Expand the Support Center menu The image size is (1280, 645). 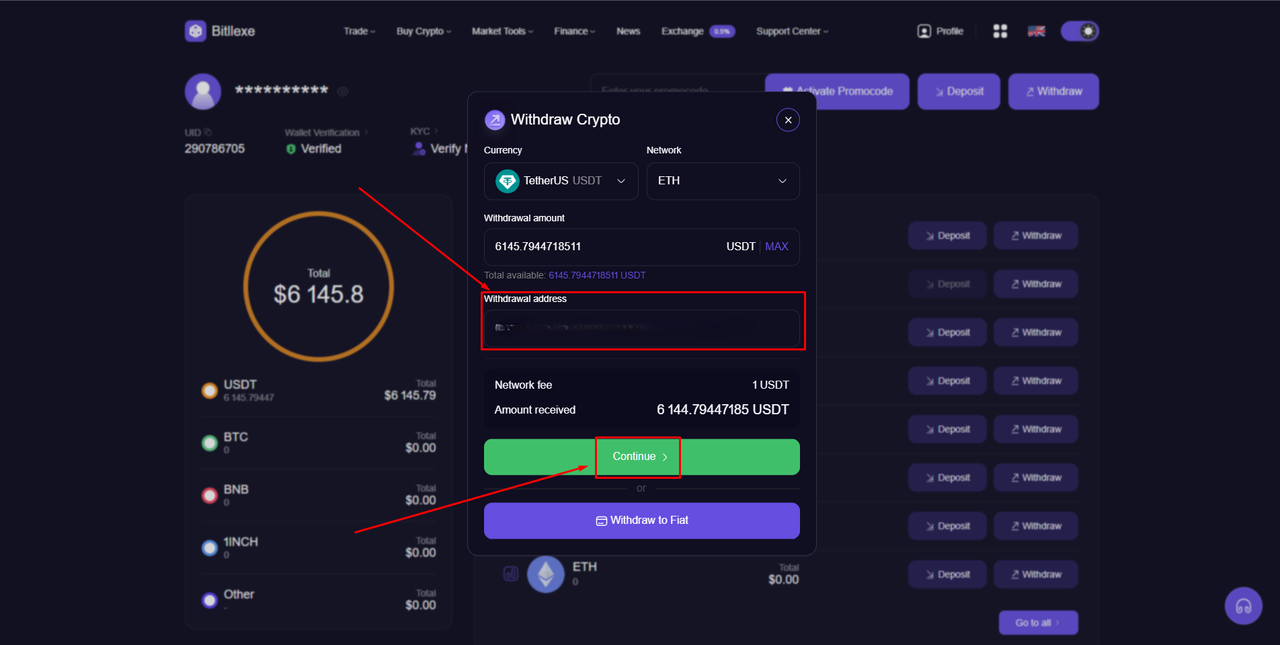click(792, 31)
